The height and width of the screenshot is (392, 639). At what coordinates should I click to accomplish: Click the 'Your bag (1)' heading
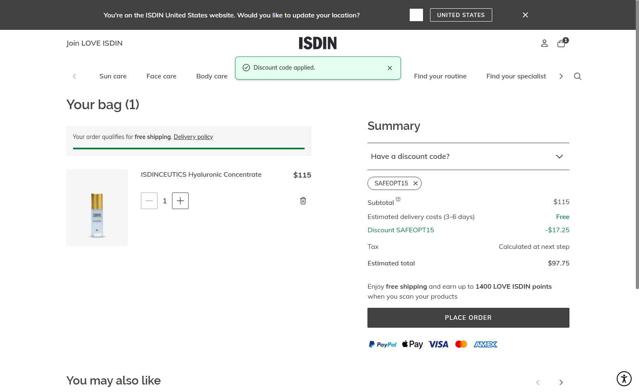[103, 105]
